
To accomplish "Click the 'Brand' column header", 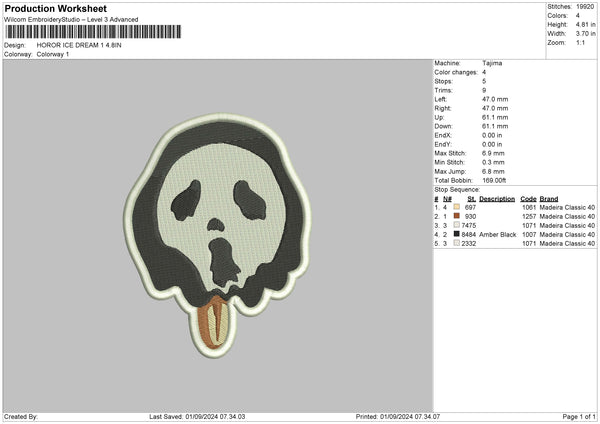I will (549, 199).
